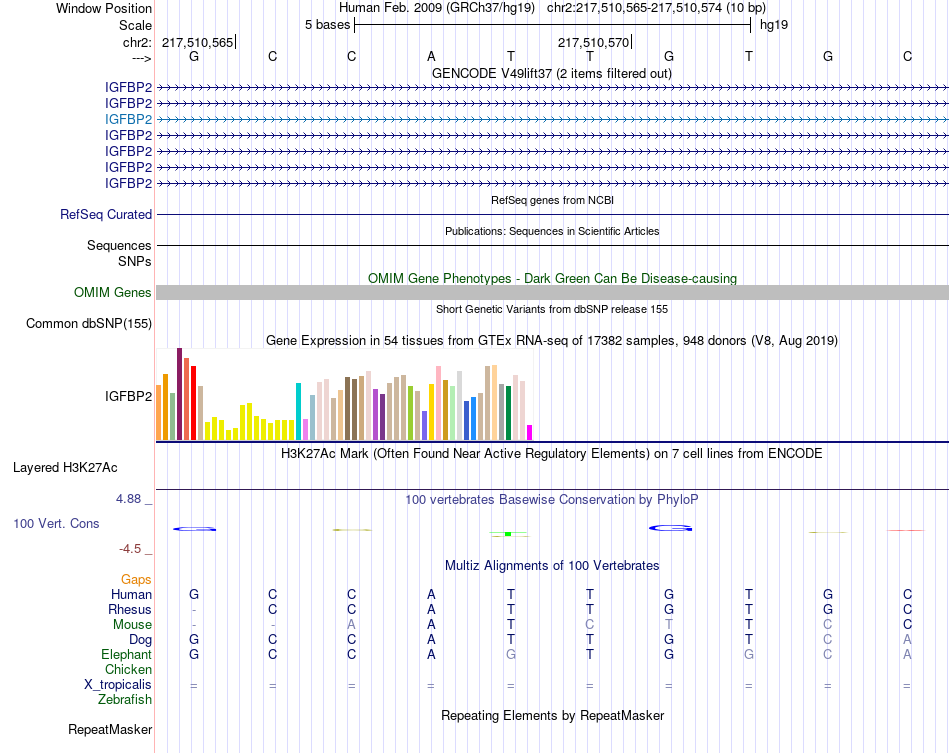Image resolution: width=950 pixels, height=753 pixels.
Task: Select the orange Gaps row label
Action: [136, 580]
